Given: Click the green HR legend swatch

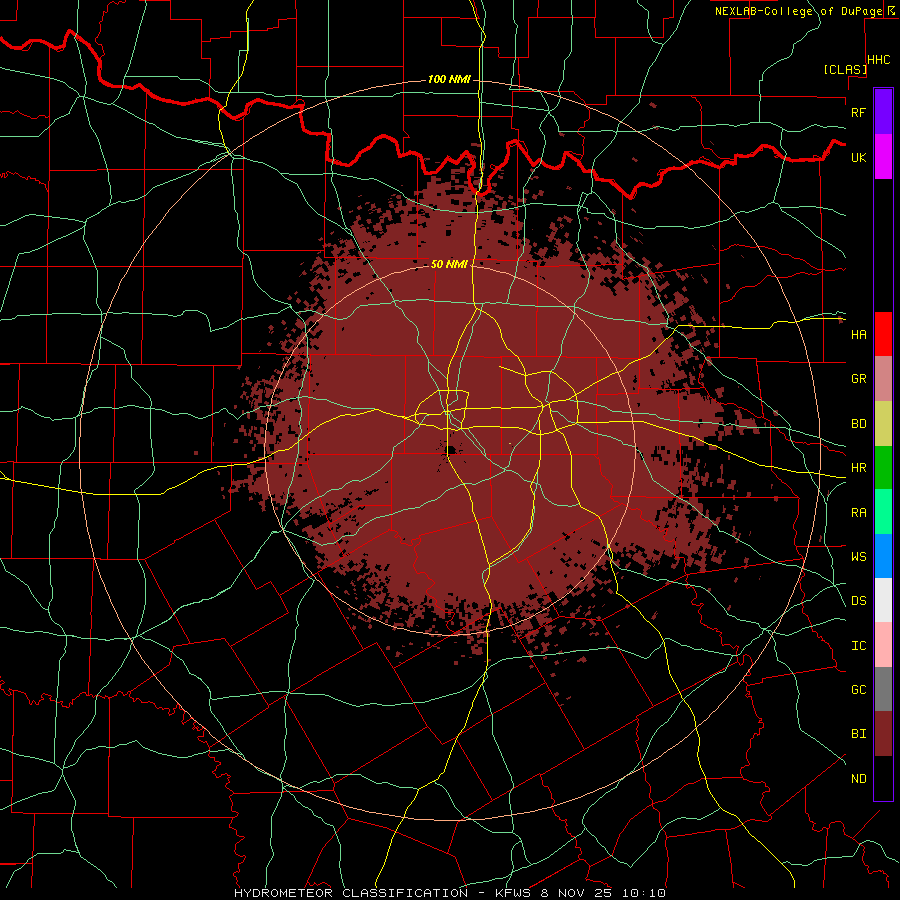Looking at the screenshot, I should point(883,468).
